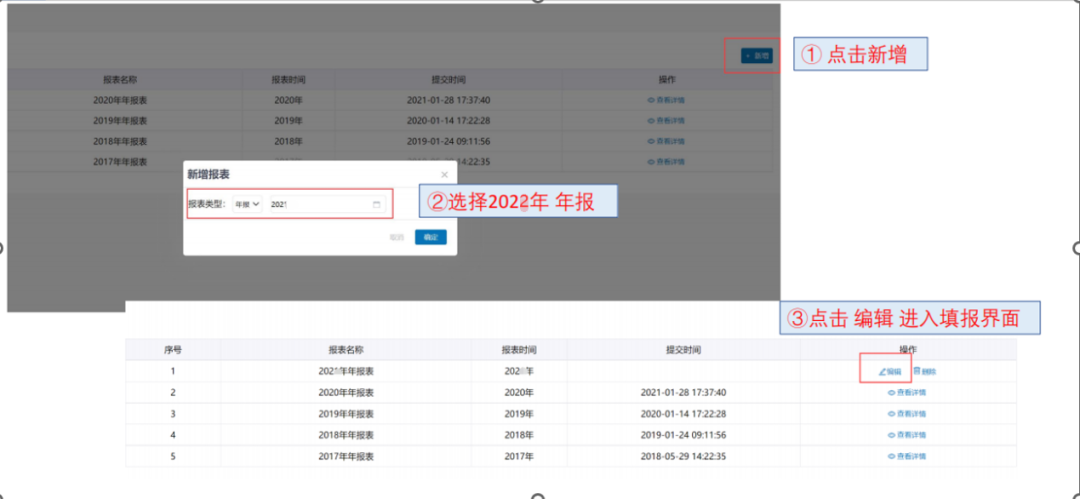Click the calendar icon in the date field
Viewport: 1080px width, 499px height.
coord(377,204)
